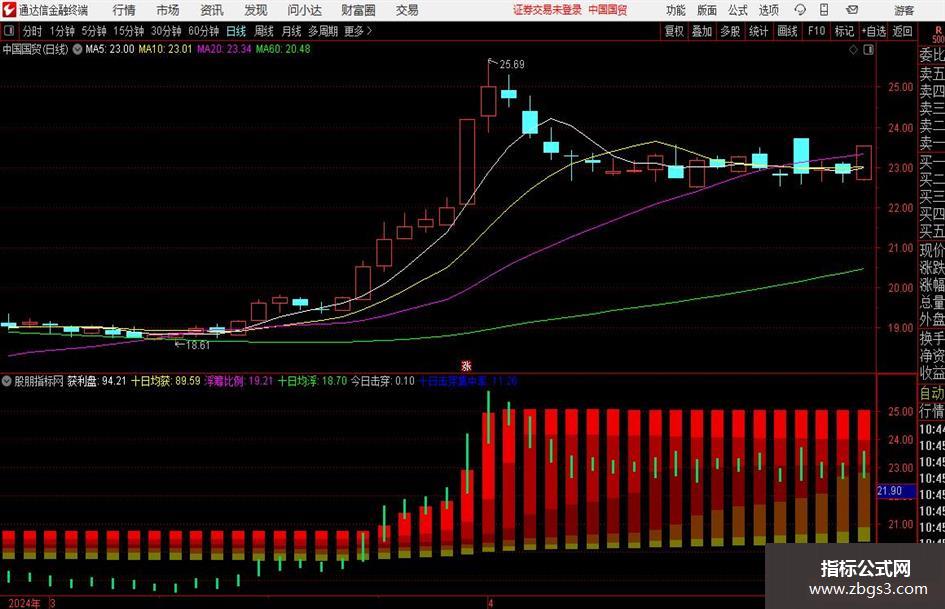This screenshot has height=609, width=945.
Task: Click the 复权 button
Action: click(x=674, y=31)
